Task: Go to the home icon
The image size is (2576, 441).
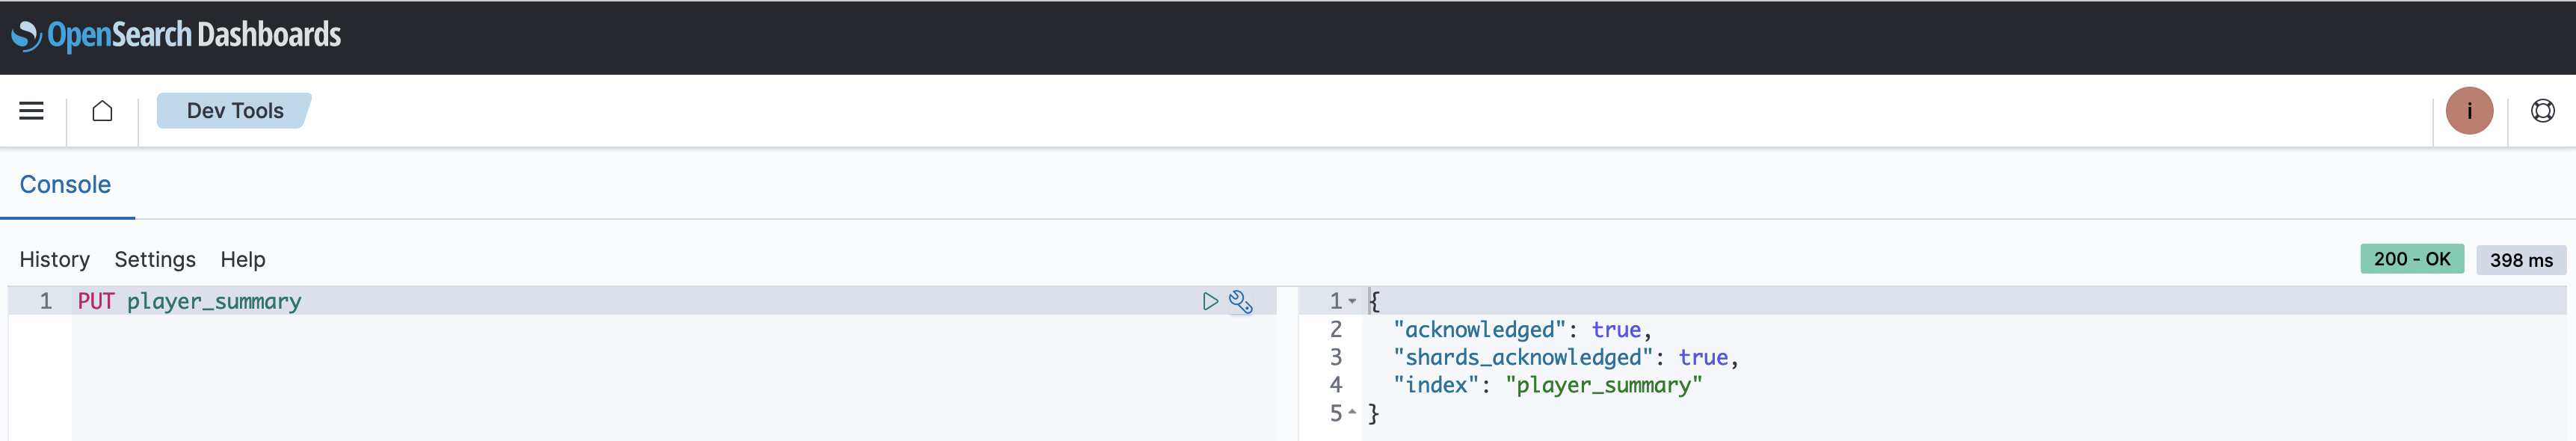Action: (102, 110)
